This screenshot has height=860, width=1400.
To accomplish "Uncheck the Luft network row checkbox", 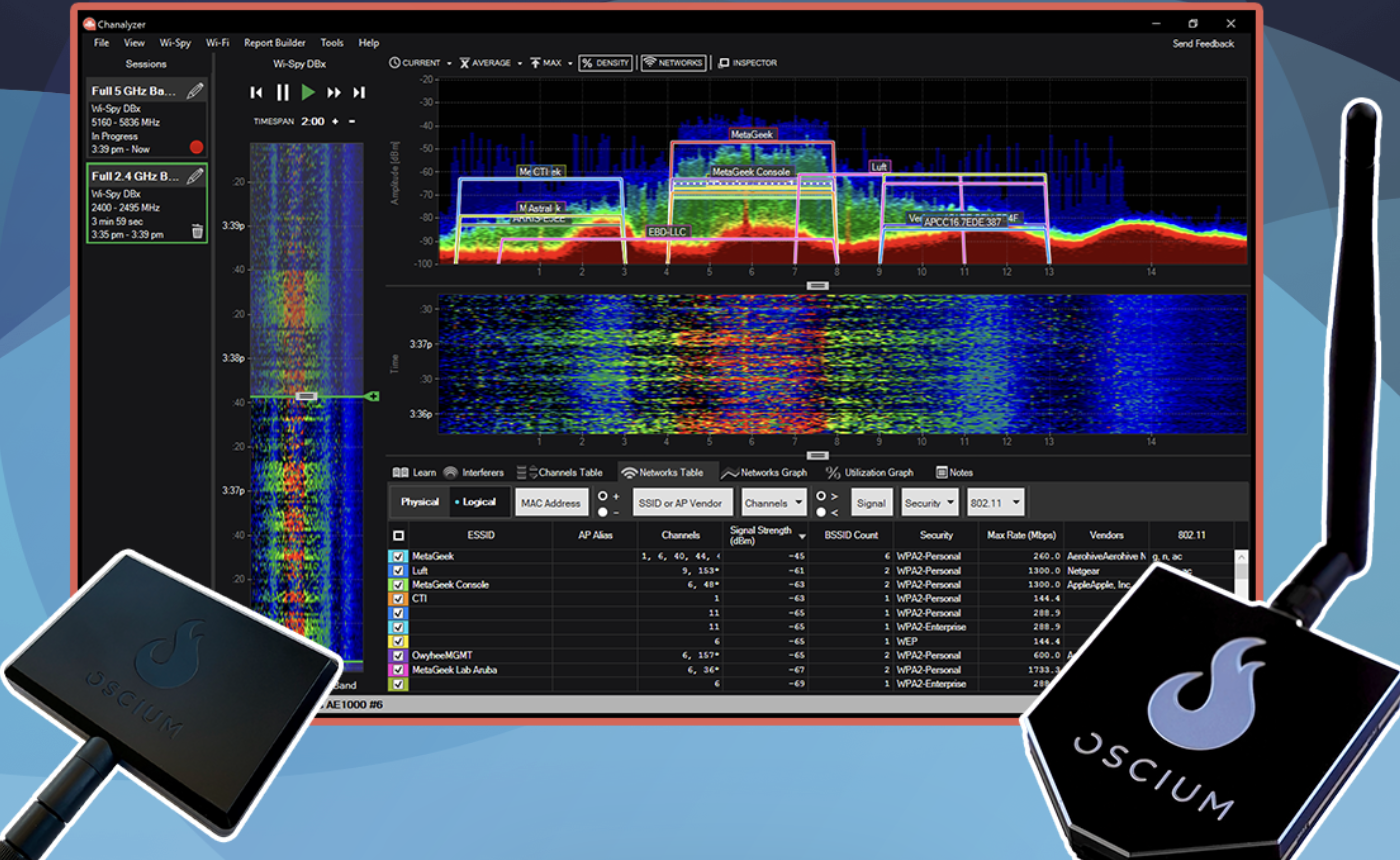I will [x=398, y=571].
